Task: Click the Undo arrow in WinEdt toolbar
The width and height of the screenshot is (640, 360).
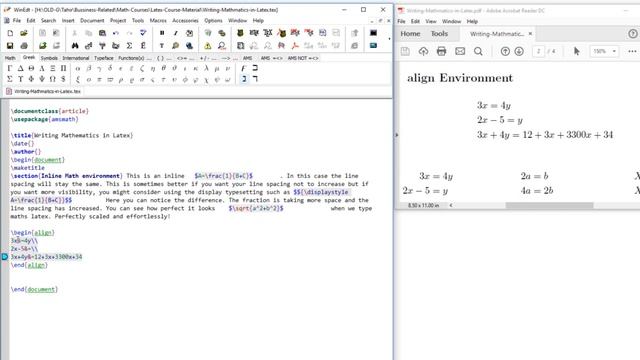Action: (116, 33)
